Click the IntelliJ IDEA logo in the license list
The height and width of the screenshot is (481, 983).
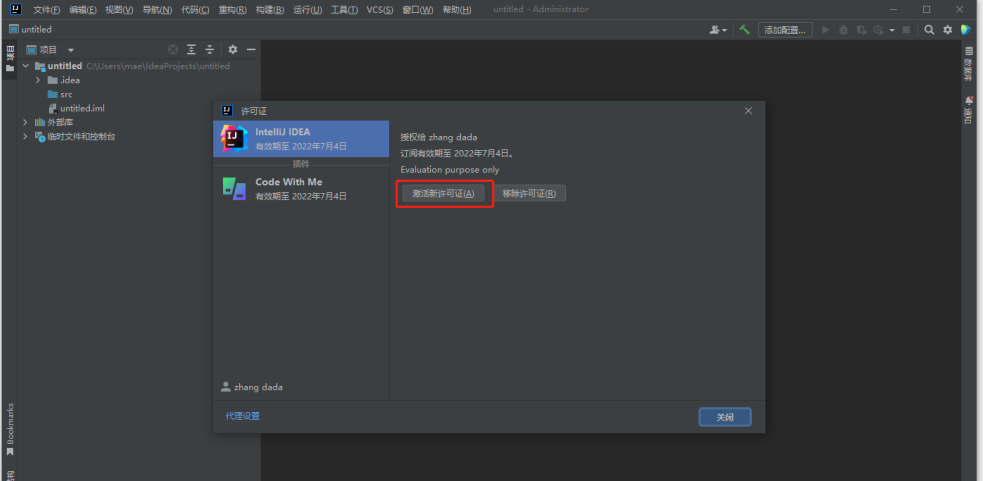point(234,138)
